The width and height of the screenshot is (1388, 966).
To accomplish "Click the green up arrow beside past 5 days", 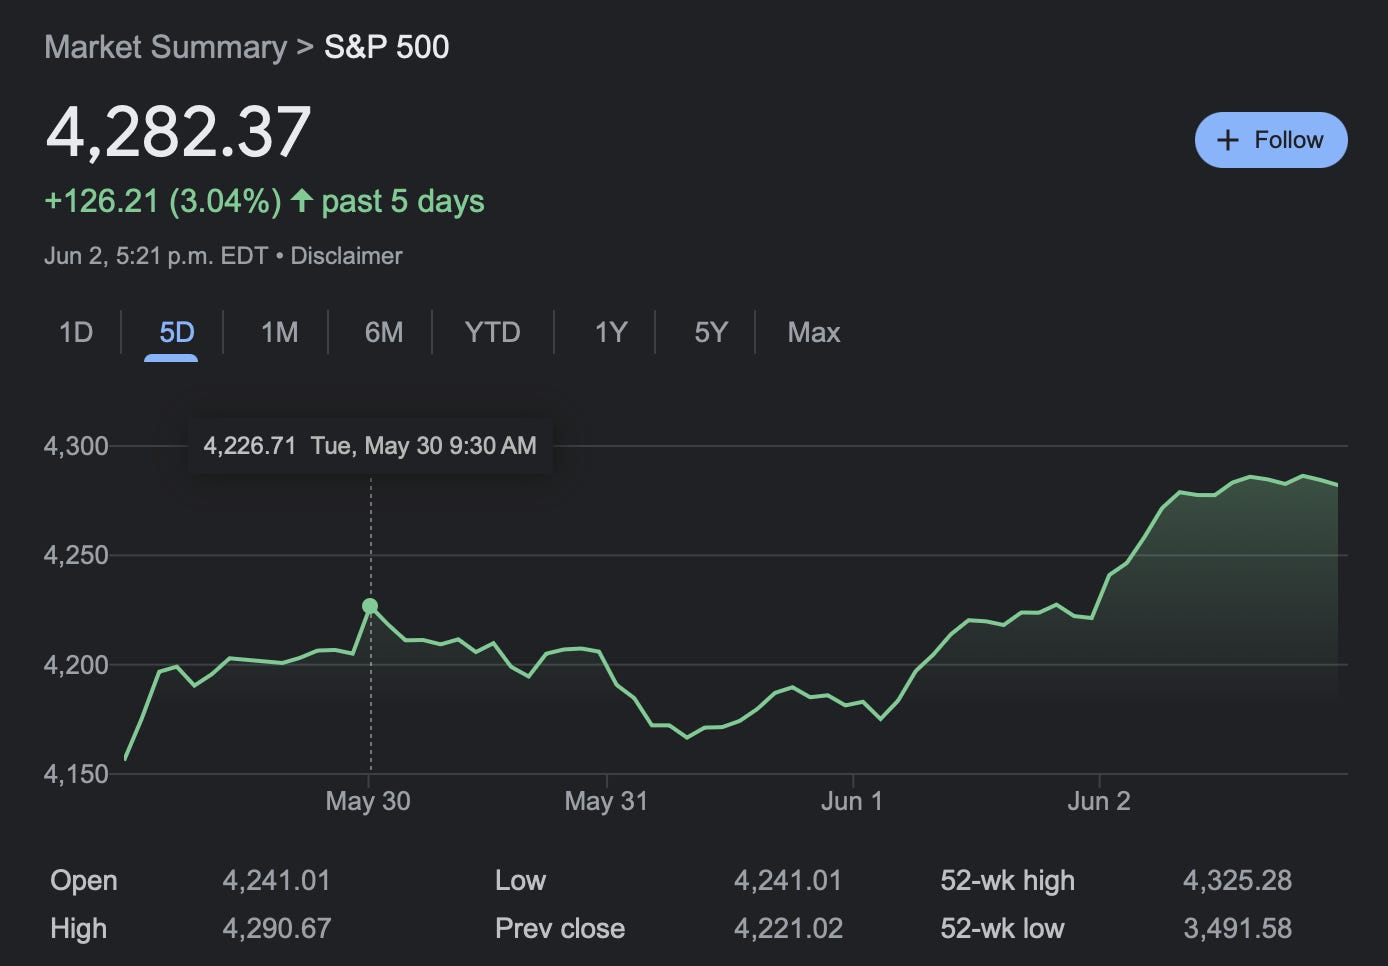I will (302, 200).
